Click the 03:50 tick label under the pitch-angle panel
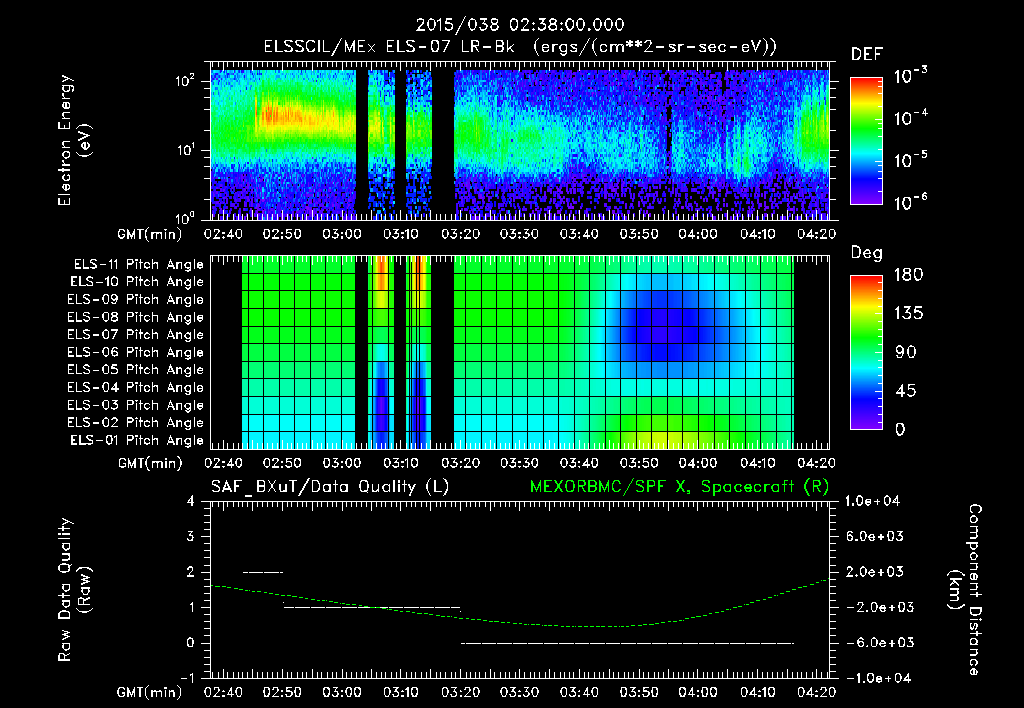Screen dimensions: 1024x708 pyautogui.click(x=638, y=463)
